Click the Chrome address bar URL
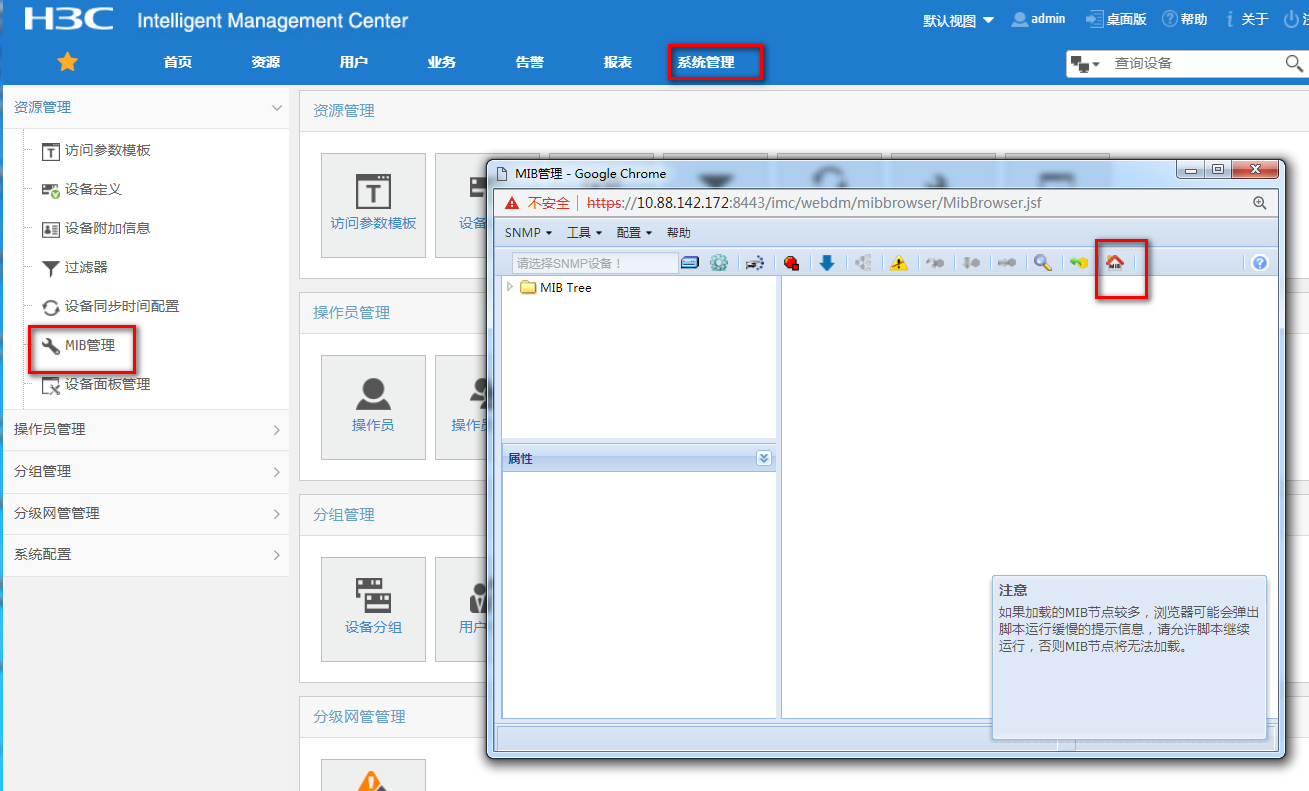The image size is (1309, 791). tap(813, 202)
